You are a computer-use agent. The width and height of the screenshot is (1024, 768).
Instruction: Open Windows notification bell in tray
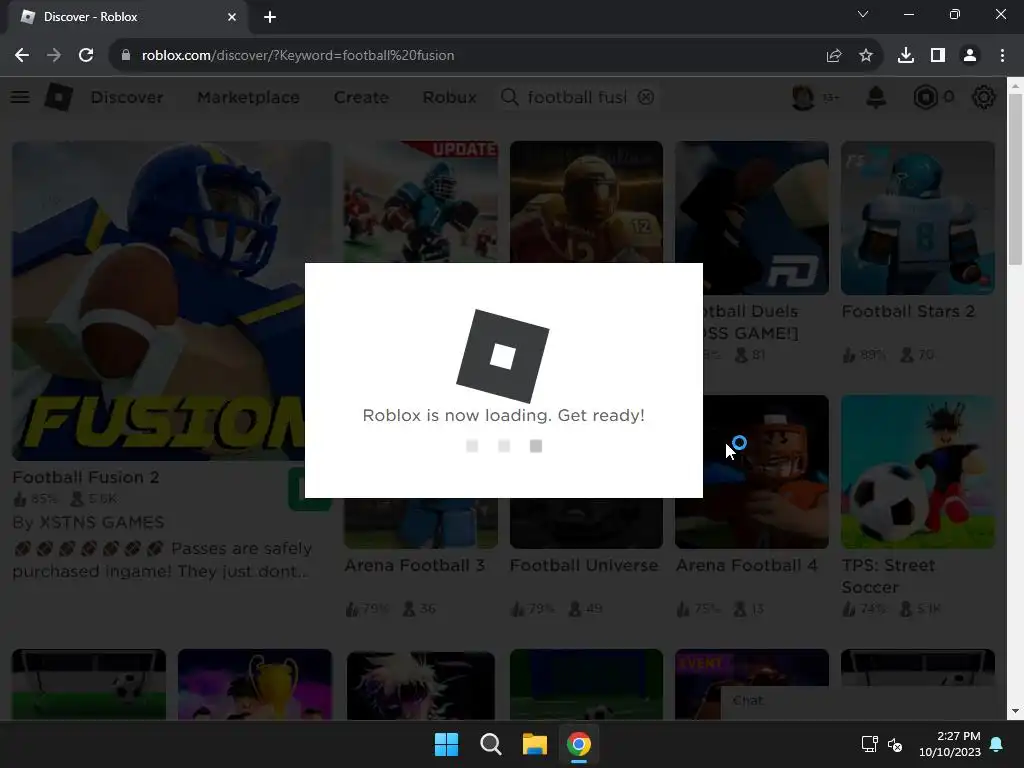(x=997, y=744)
